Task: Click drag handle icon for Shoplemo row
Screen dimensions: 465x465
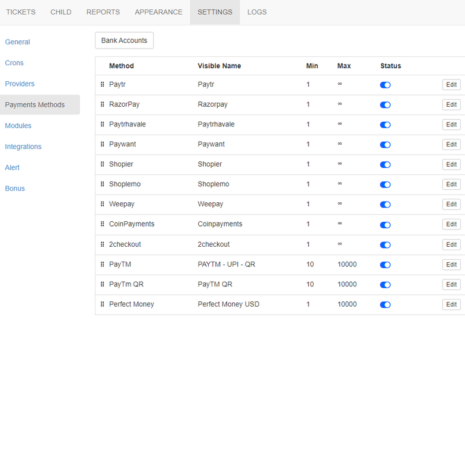Action: tap(102, 184)
